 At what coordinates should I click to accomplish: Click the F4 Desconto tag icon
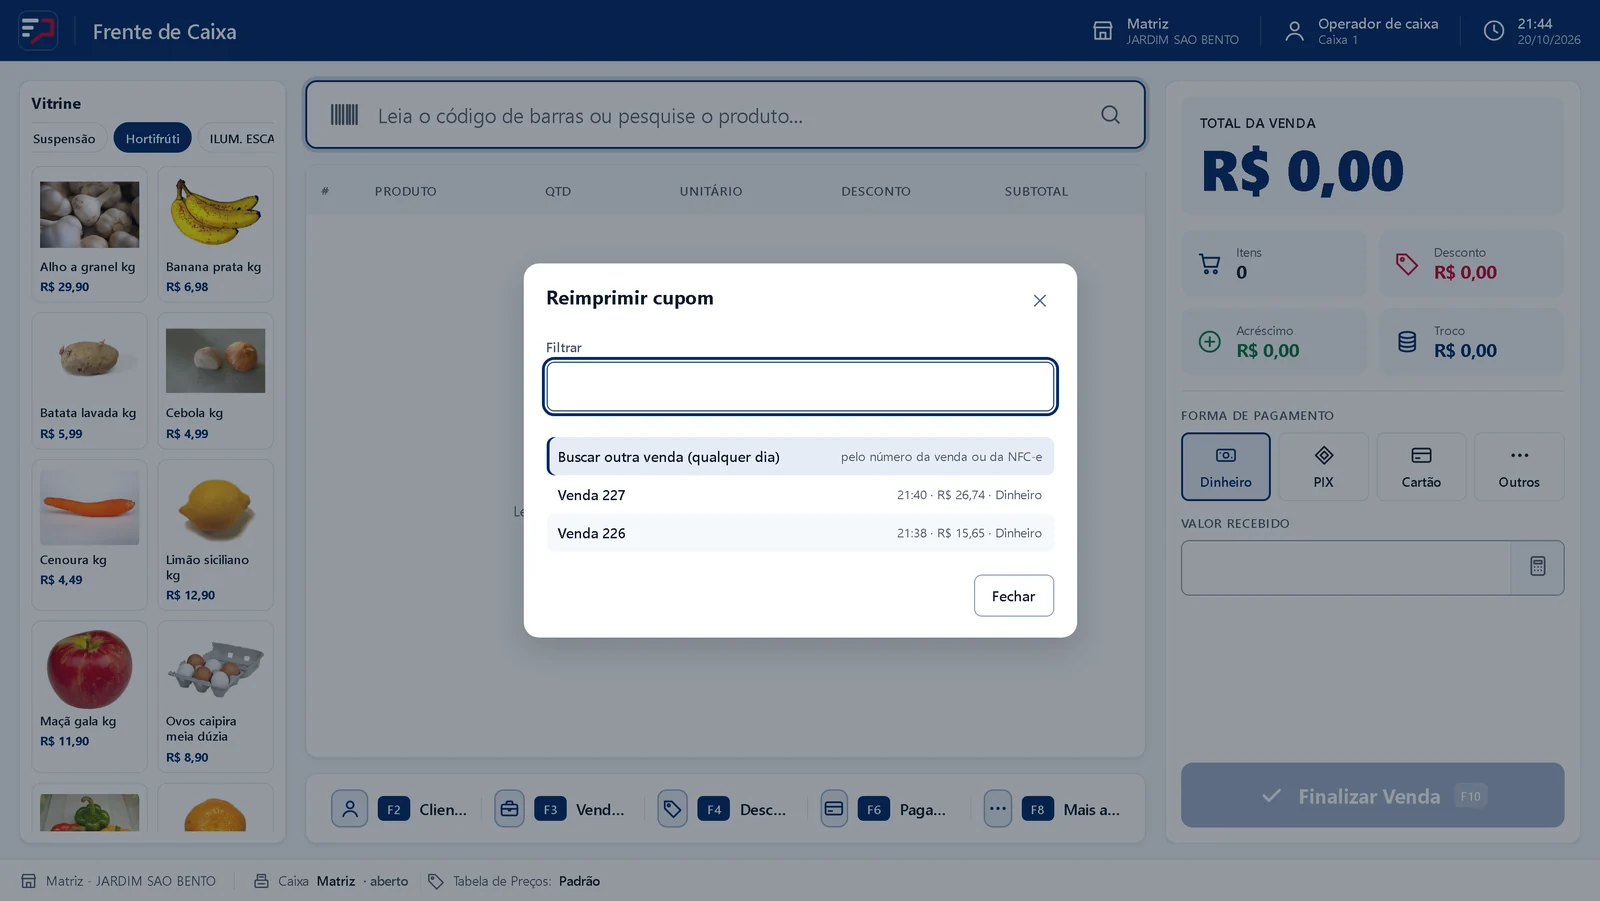tap(672, 809)
